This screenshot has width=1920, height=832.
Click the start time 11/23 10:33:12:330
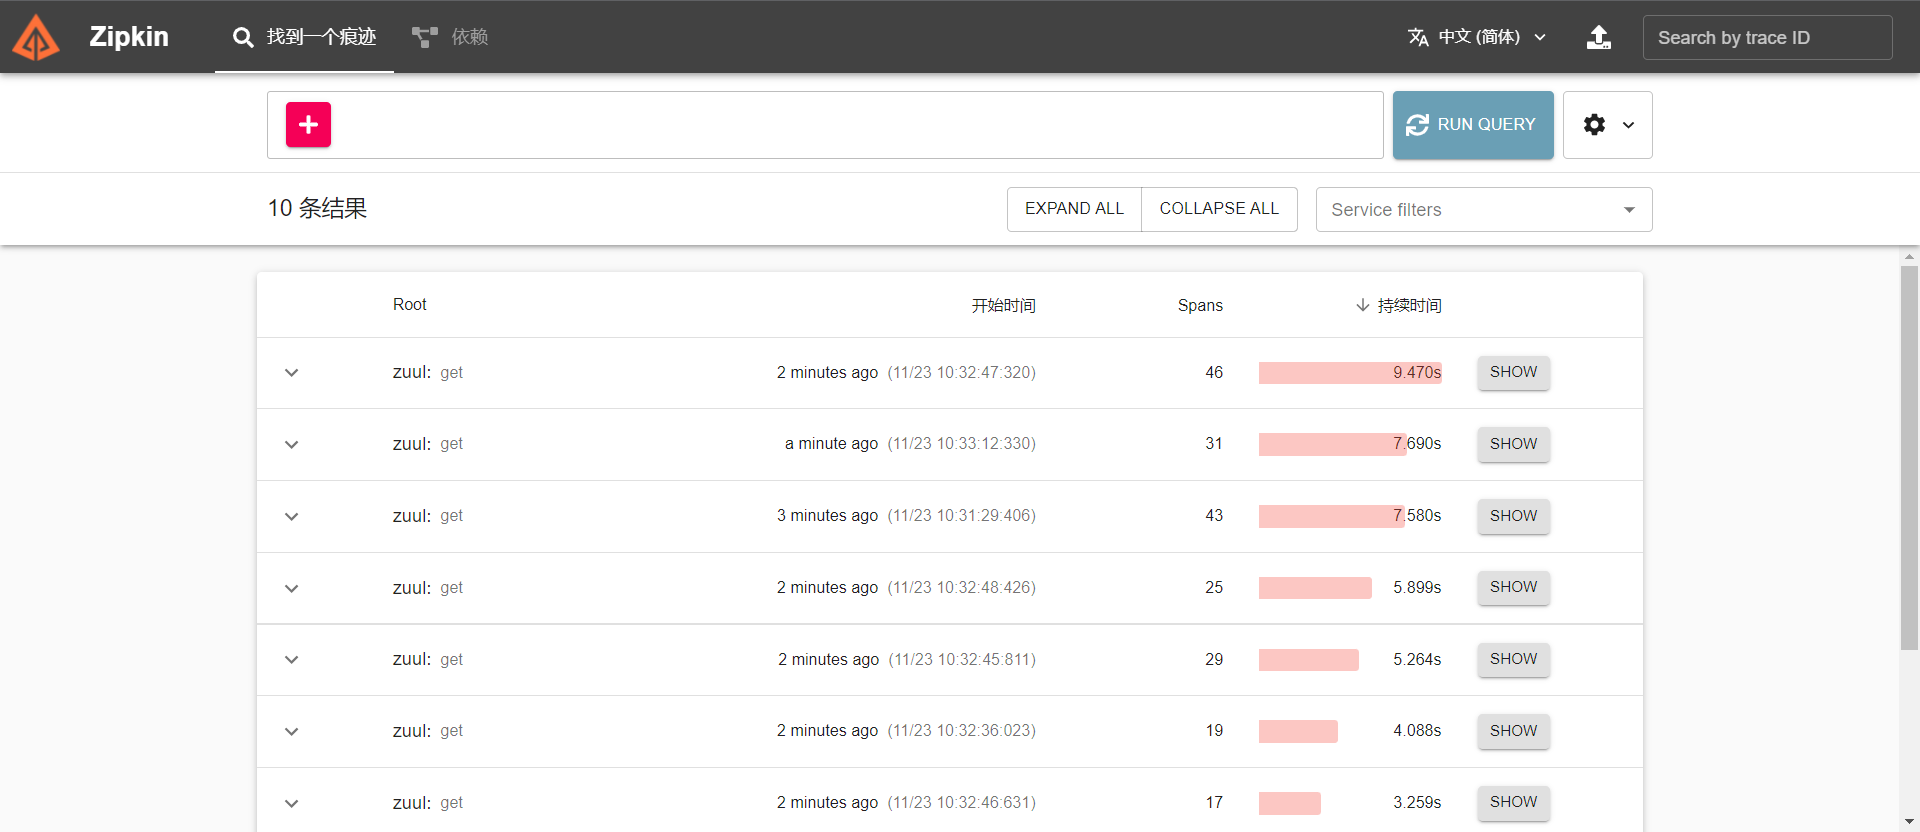click(961, 444)
